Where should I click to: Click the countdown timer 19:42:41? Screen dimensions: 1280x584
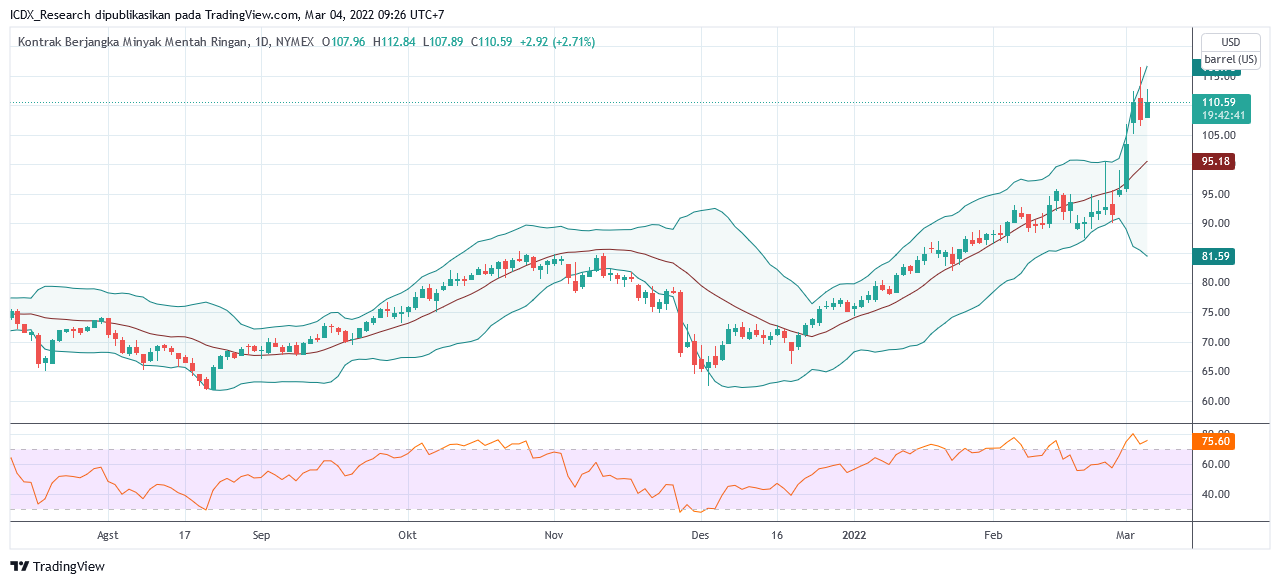tap(1223, 115)
